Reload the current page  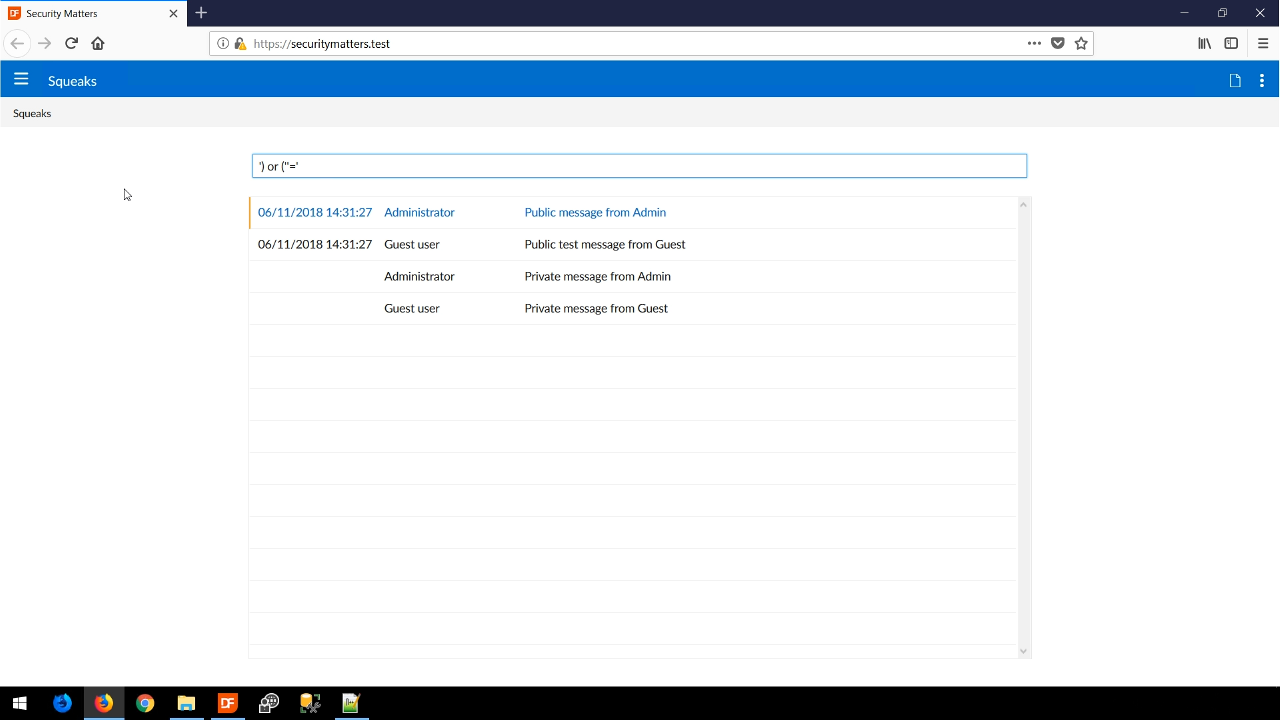71,43
